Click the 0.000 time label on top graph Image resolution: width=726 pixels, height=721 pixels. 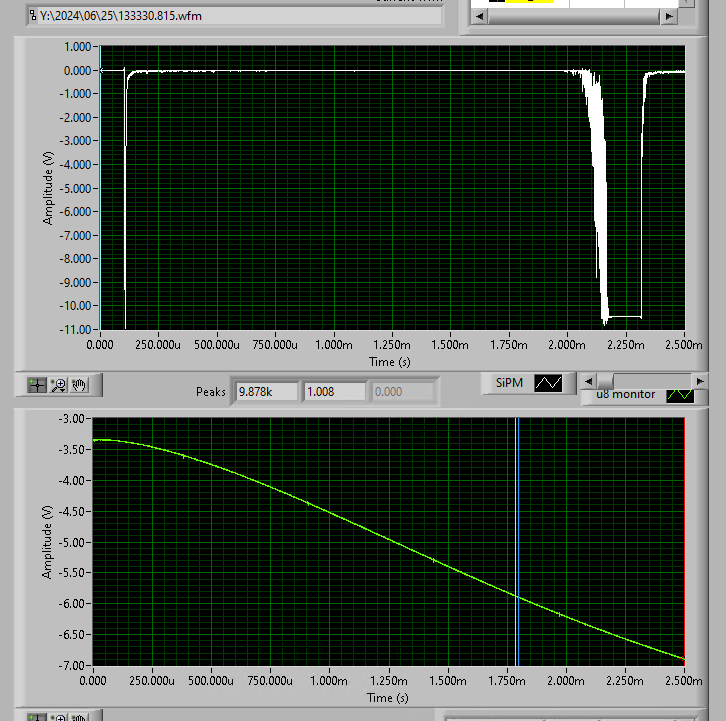tap(100, 345)
